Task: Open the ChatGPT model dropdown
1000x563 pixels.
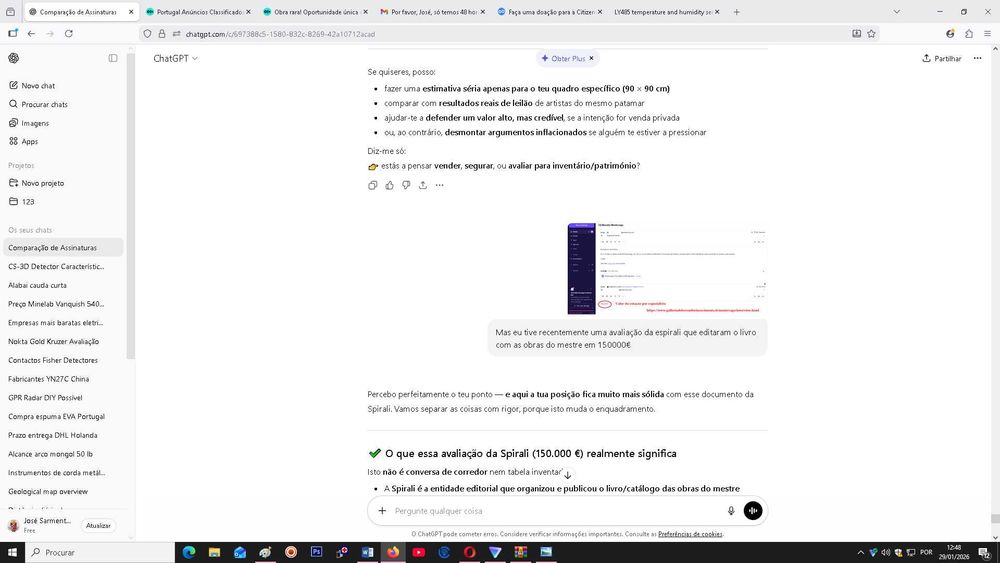Action: click(175, 58)
